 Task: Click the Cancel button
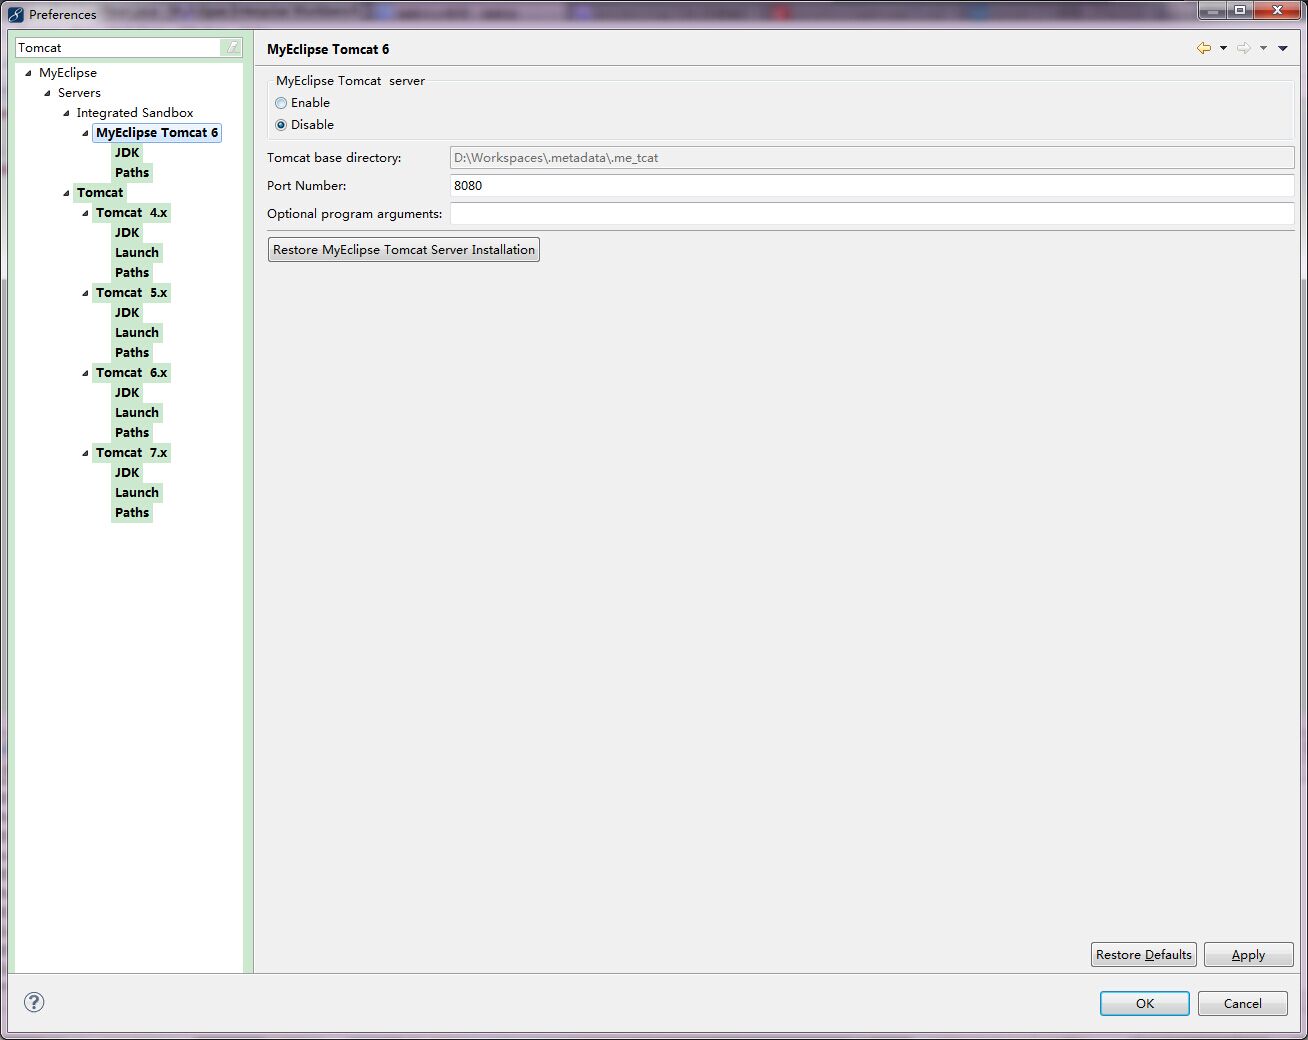[x=1242, y=1003]
